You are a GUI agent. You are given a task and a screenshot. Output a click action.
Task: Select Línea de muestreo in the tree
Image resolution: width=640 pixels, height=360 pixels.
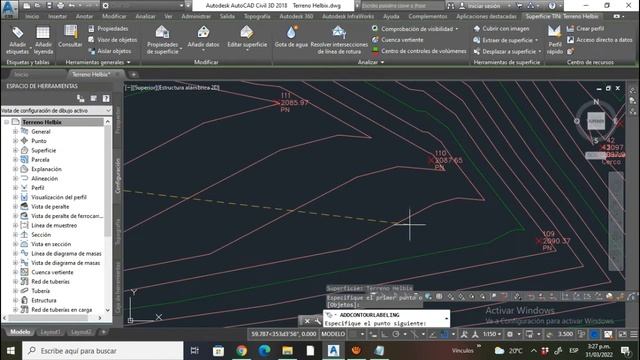tap(54, 225)
